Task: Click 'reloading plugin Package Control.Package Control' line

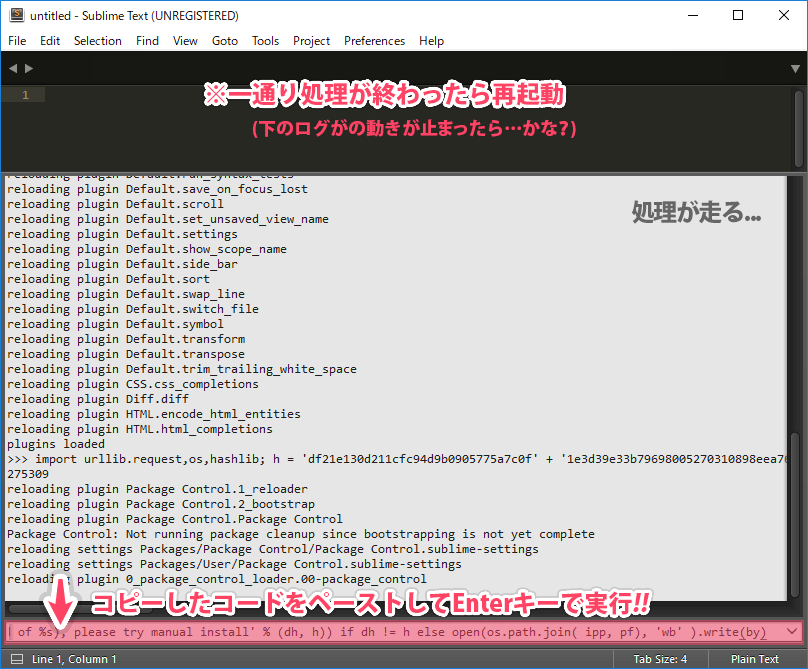Action: [175, 519]
